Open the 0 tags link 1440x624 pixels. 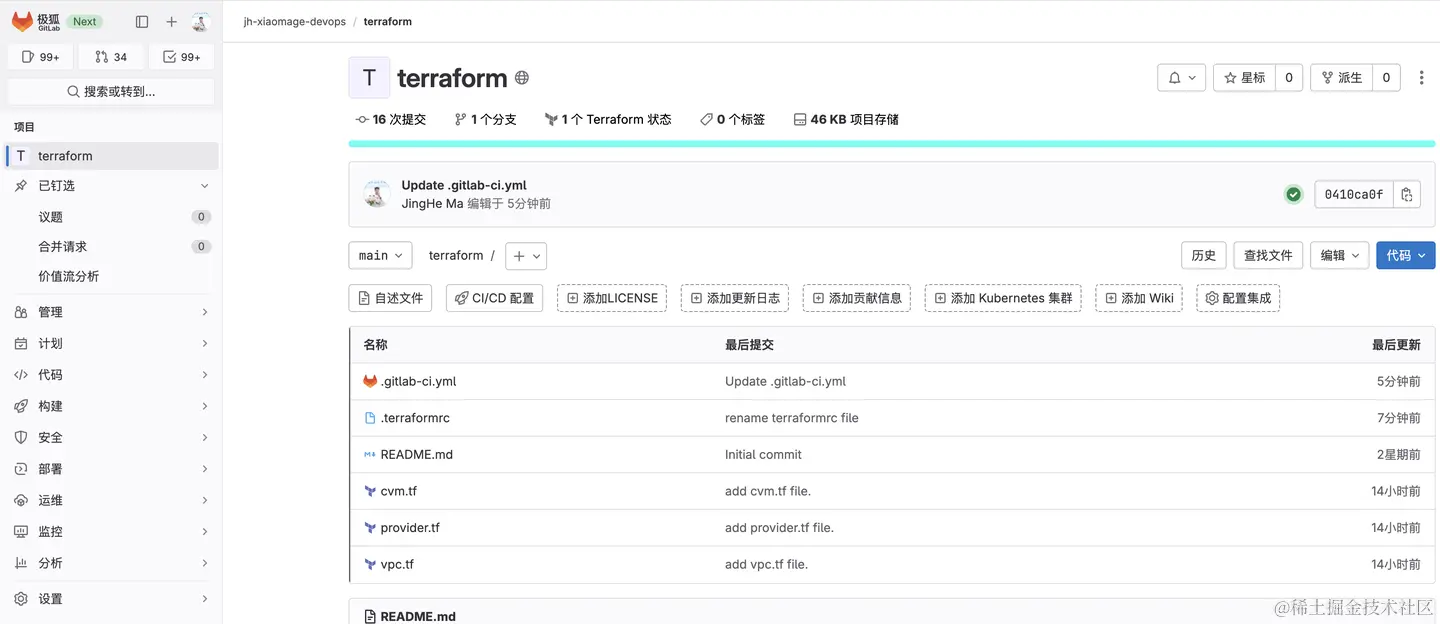click(x=733, y=119)
